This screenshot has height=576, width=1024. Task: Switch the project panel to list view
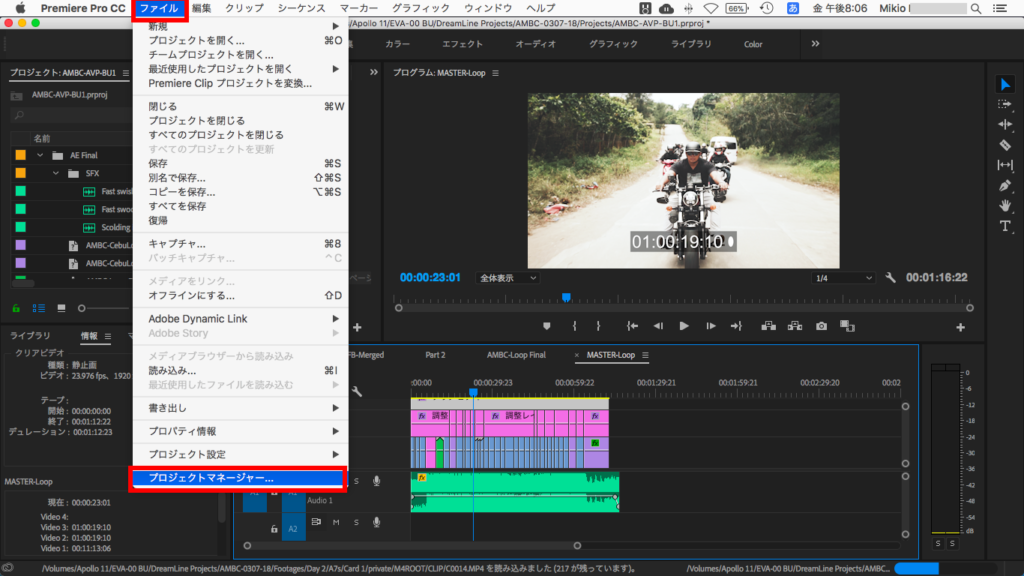tap(39, 308)
